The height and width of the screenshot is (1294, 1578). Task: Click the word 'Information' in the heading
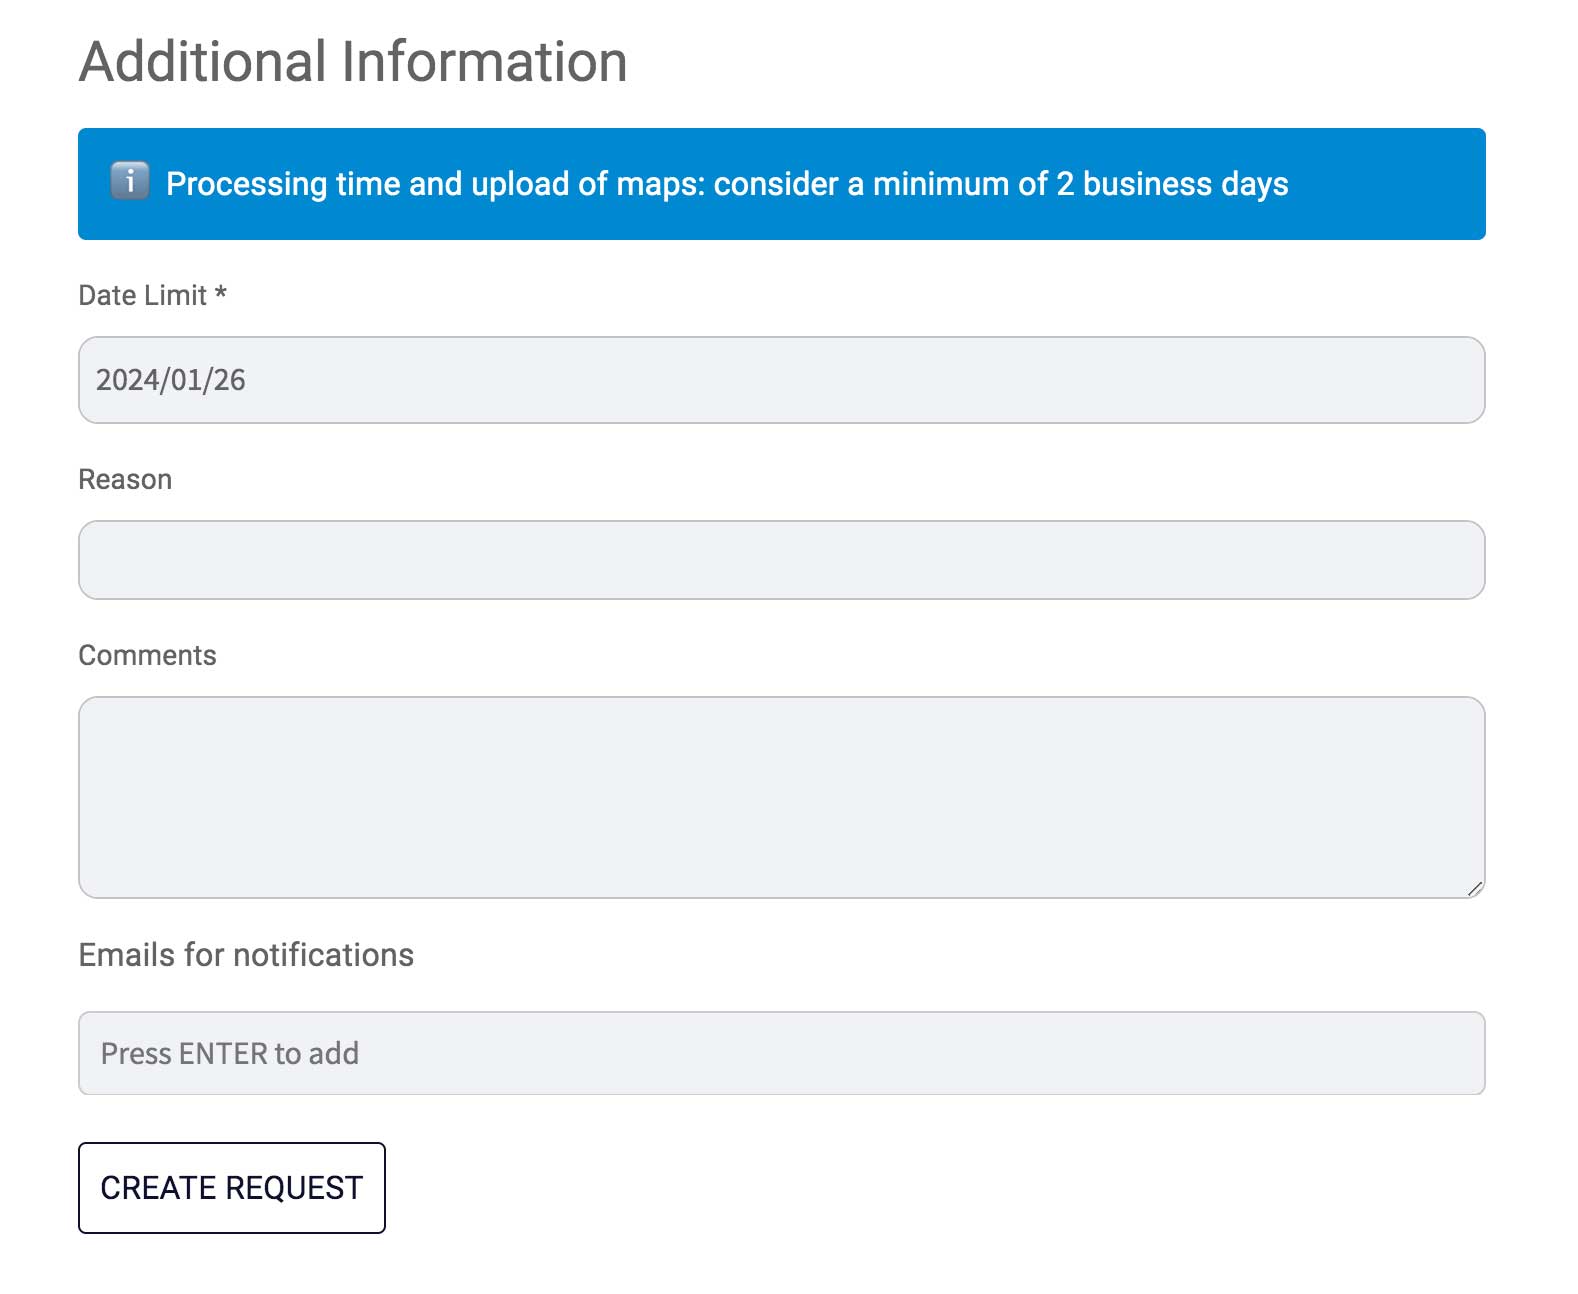484,62
